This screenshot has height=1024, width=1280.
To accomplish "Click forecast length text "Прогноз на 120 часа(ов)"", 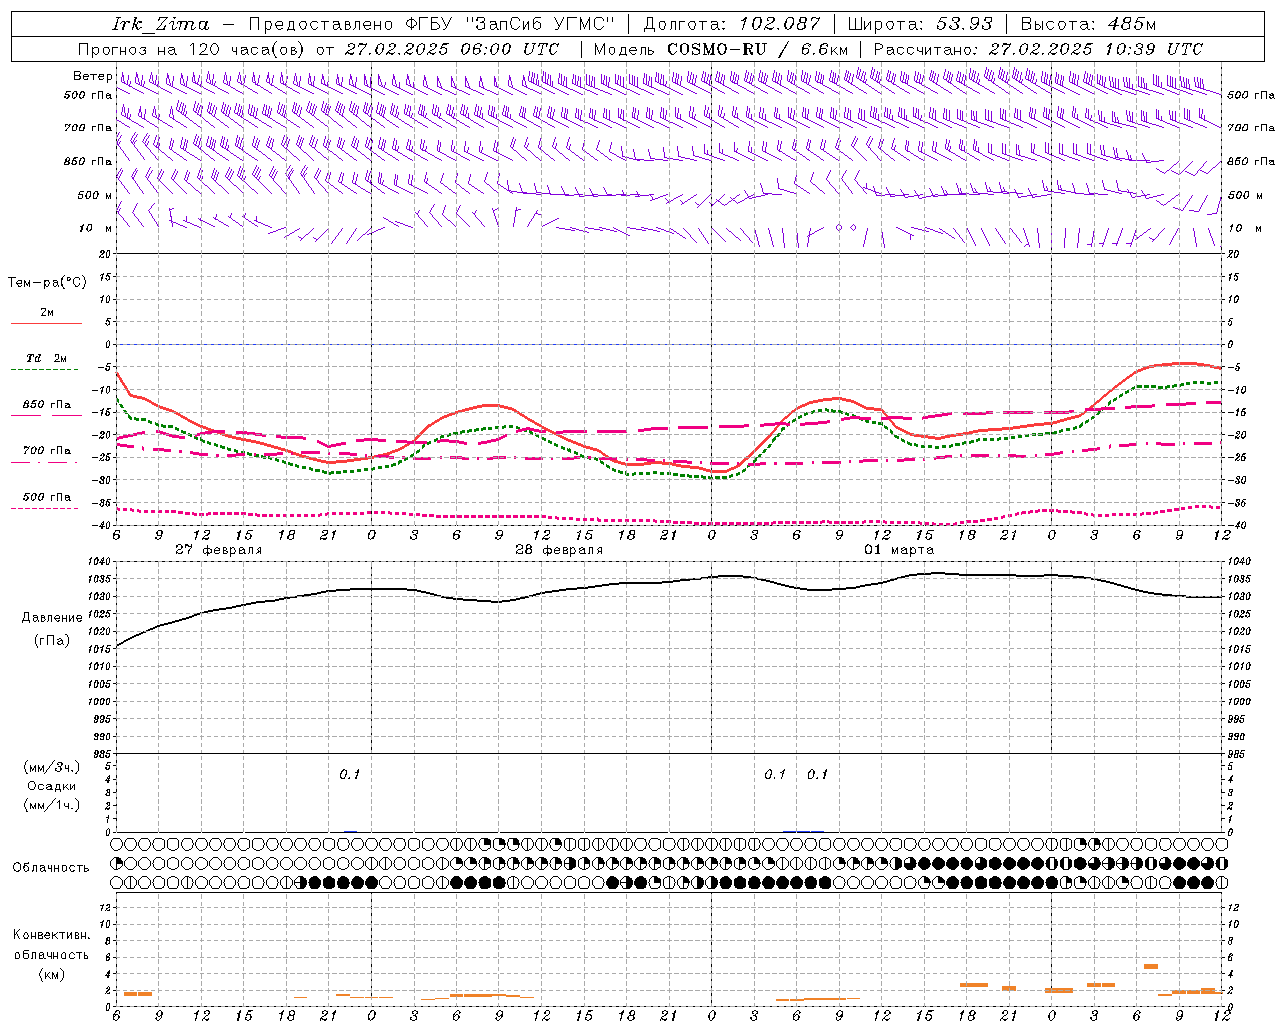I will [192, 49].
